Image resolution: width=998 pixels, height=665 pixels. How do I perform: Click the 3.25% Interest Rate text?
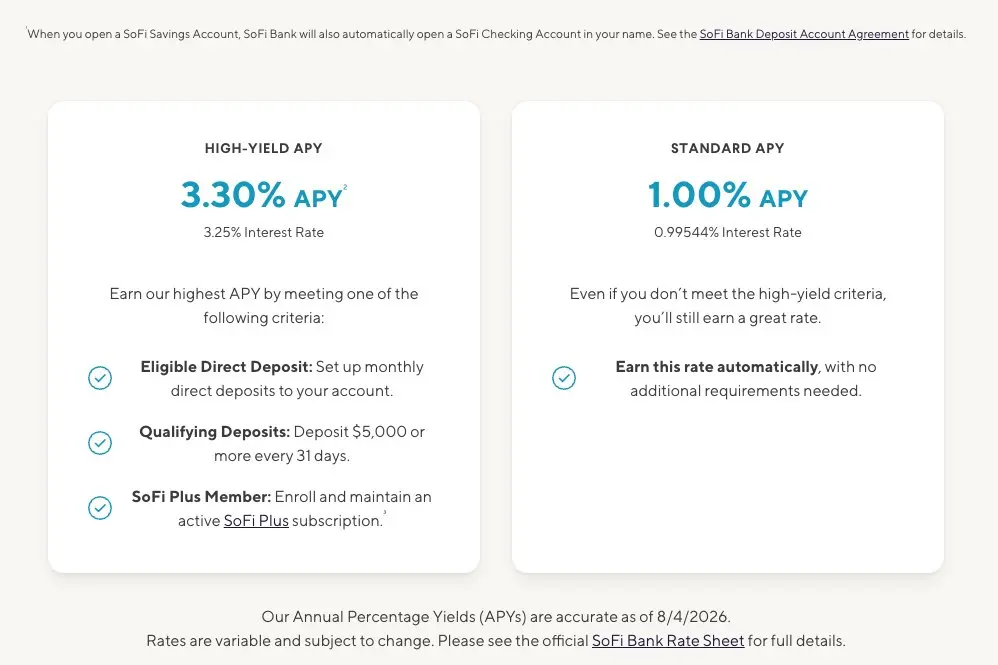click(264, 232)
